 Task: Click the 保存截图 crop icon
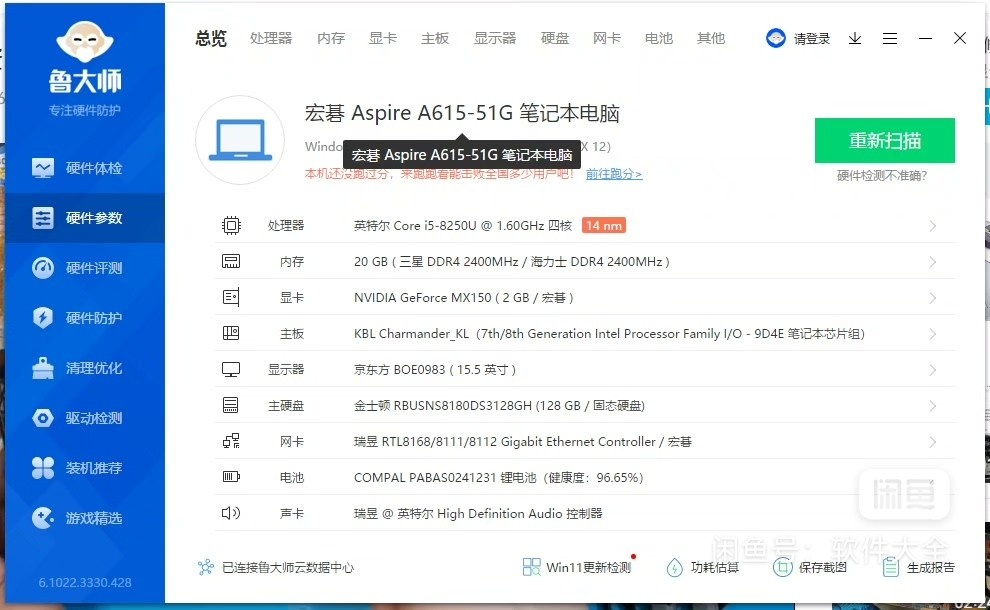[x=782, y=567]
